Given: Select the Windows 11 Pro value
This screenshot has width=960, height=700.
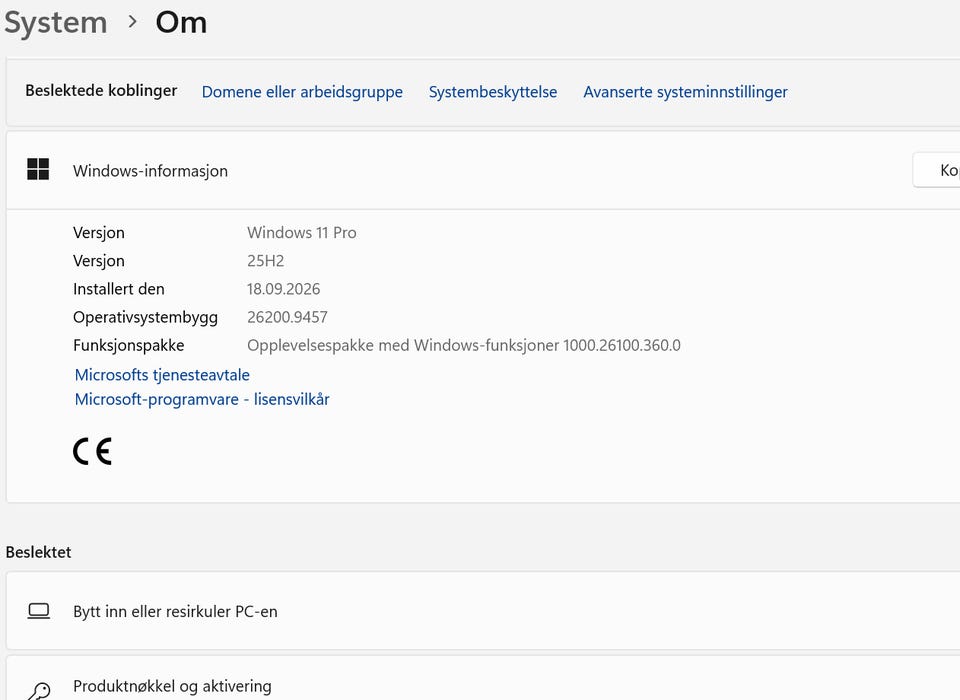Looking at the screenshot, I should 302,233.
